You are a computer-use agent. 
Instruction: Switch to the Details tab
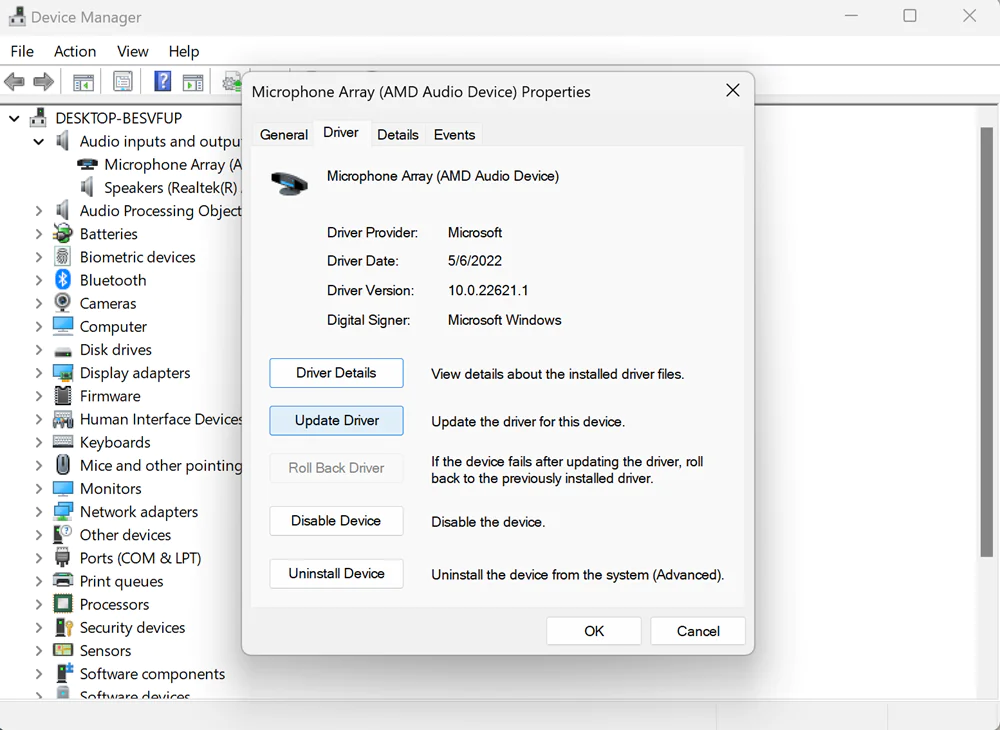tap(398, 135)
